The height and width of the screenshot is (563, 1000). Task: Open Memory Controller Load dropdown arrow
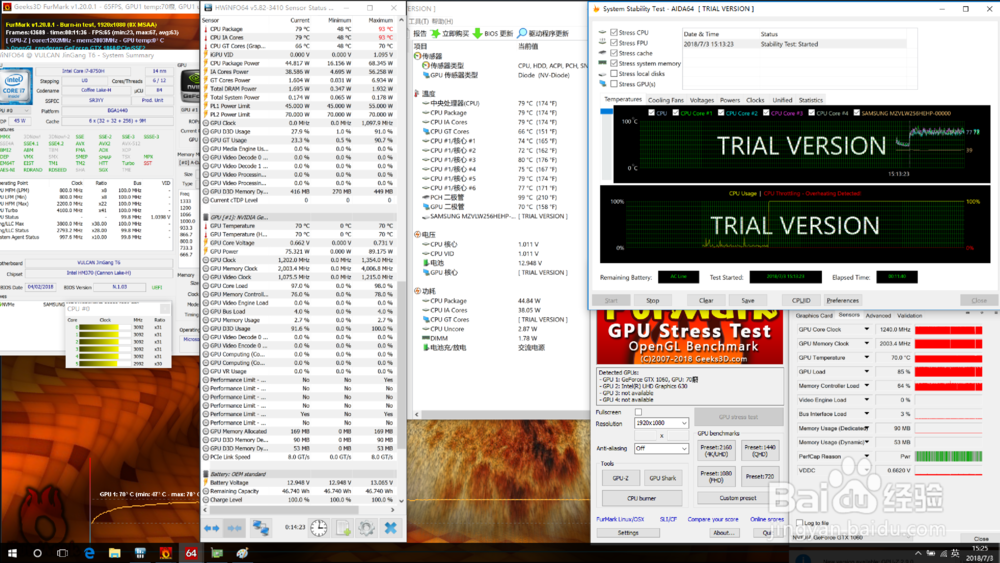pos(867,386)
